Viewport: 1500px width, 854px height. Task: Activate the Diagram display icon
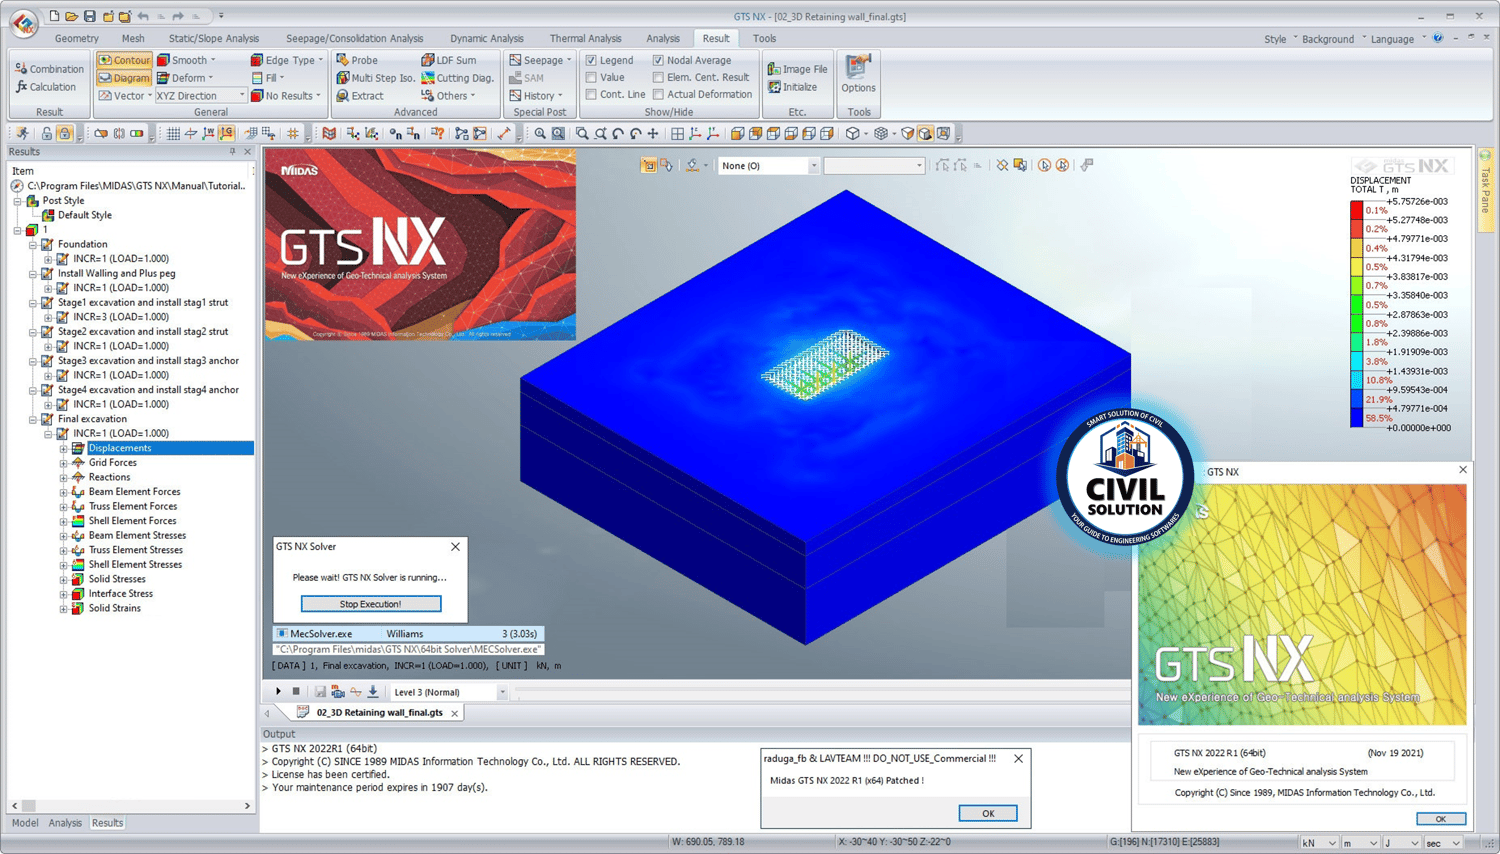pyautogui.click(x=105, y=78)
